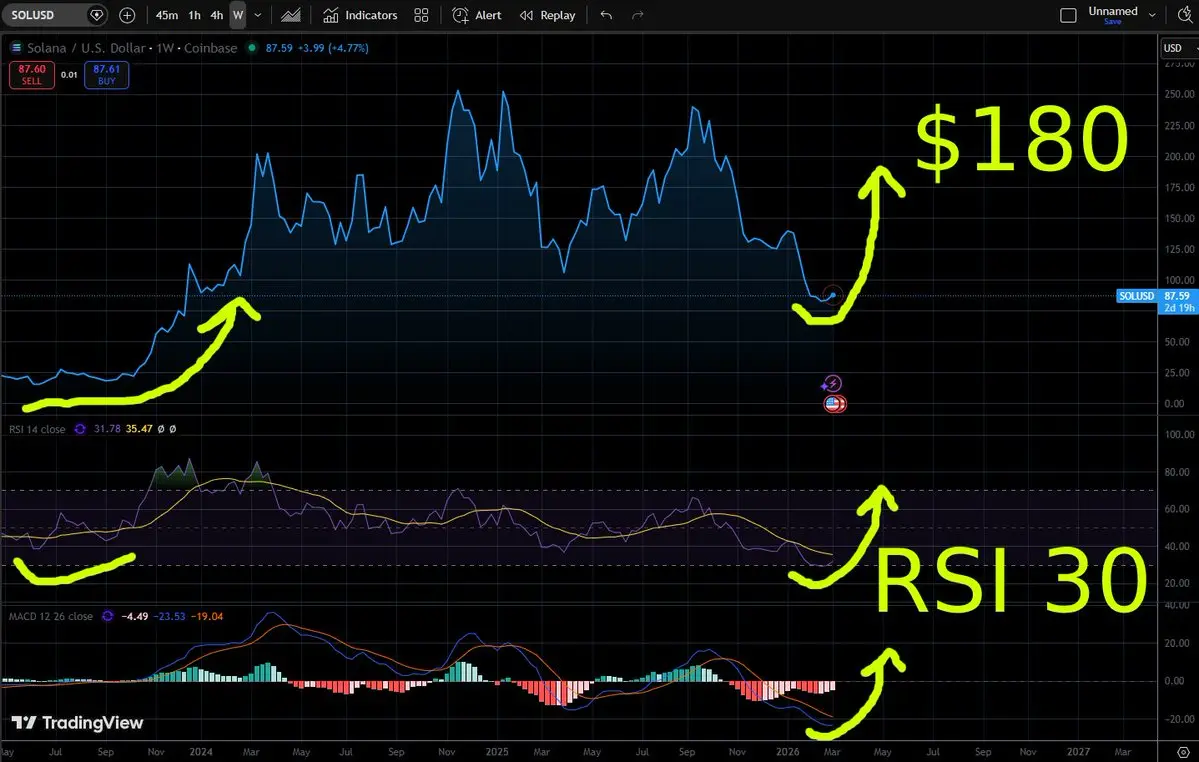The height and width of the screenshot is (762, 1199).
Task: Click the 100.00 label on main price scale
Action: coord(1179,280)
